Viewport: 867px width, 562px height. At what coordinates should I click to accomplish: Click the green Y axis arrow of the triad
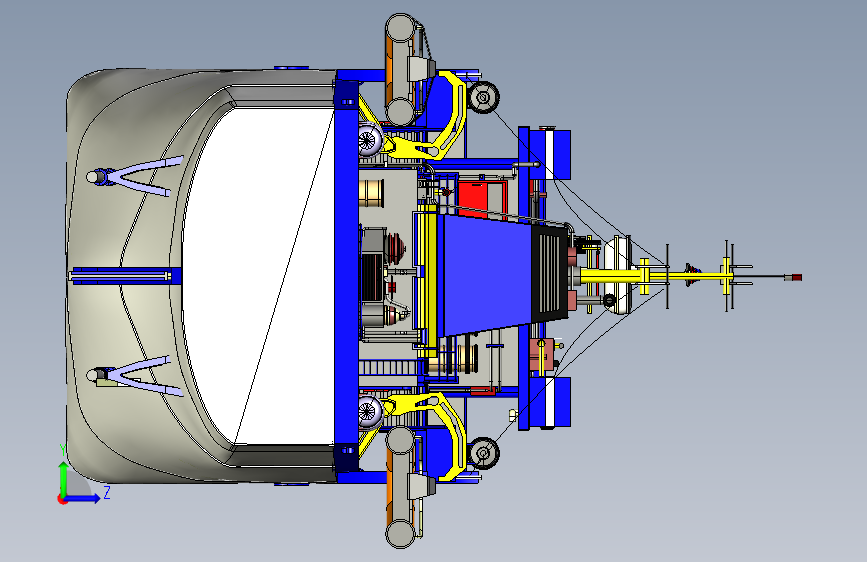(64, 478)
